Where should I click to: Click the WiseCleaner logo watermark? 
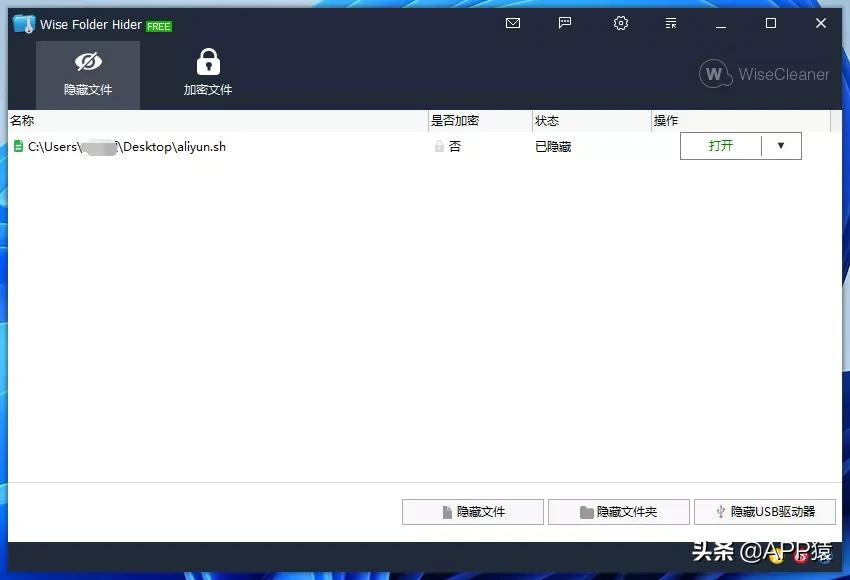(x=764, y=74)
